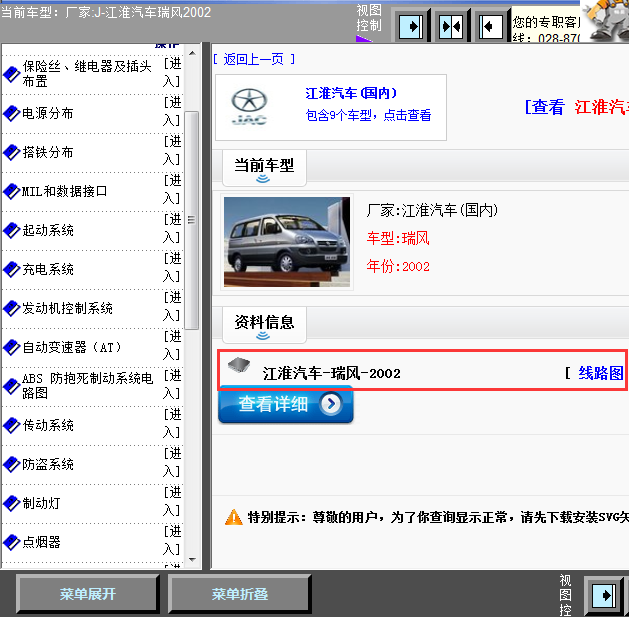
Task: Click the purple triangle under 视图控制
Action: 364,39
